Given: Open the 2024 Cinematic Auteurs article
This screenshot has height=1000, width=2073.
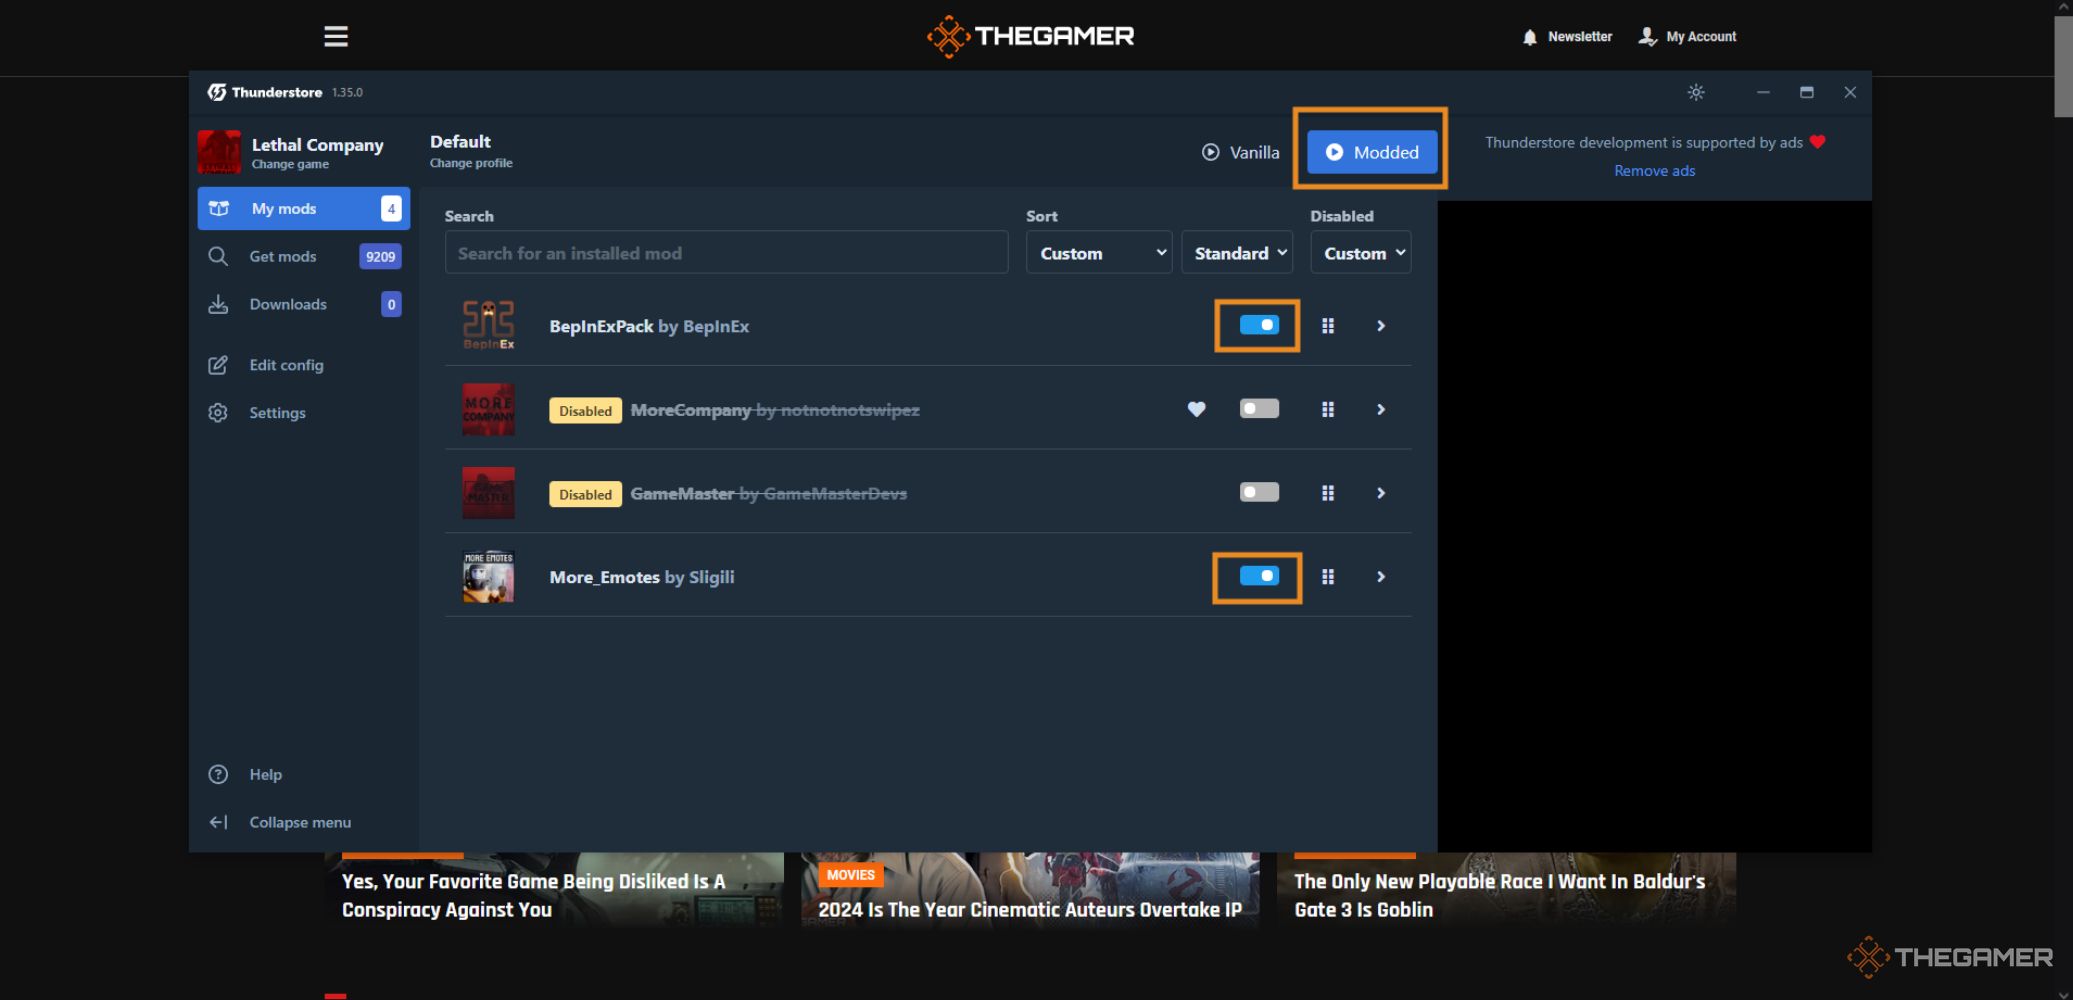Looking at the screenshot, I should tap(1030, 909).
